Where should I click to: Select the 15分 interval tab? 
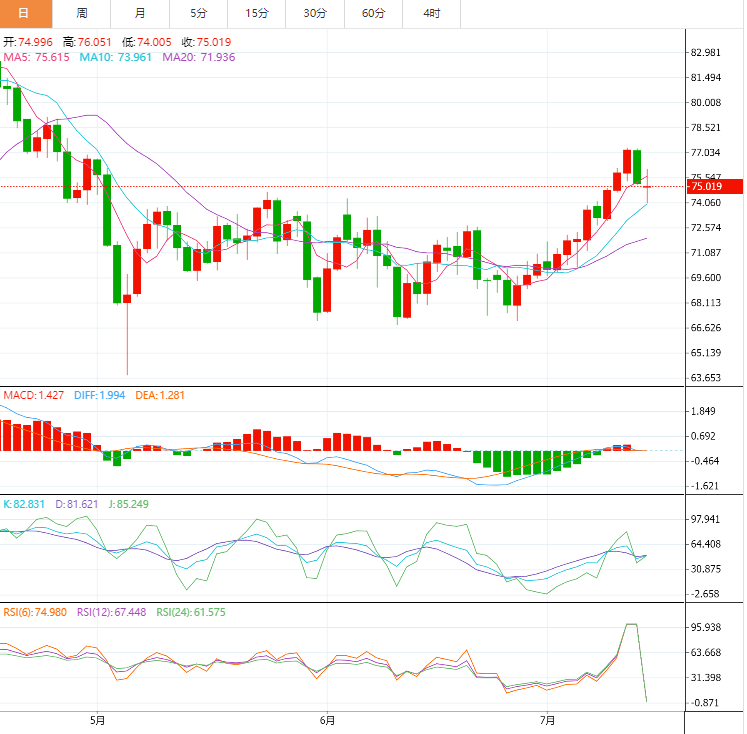(257, 13)
